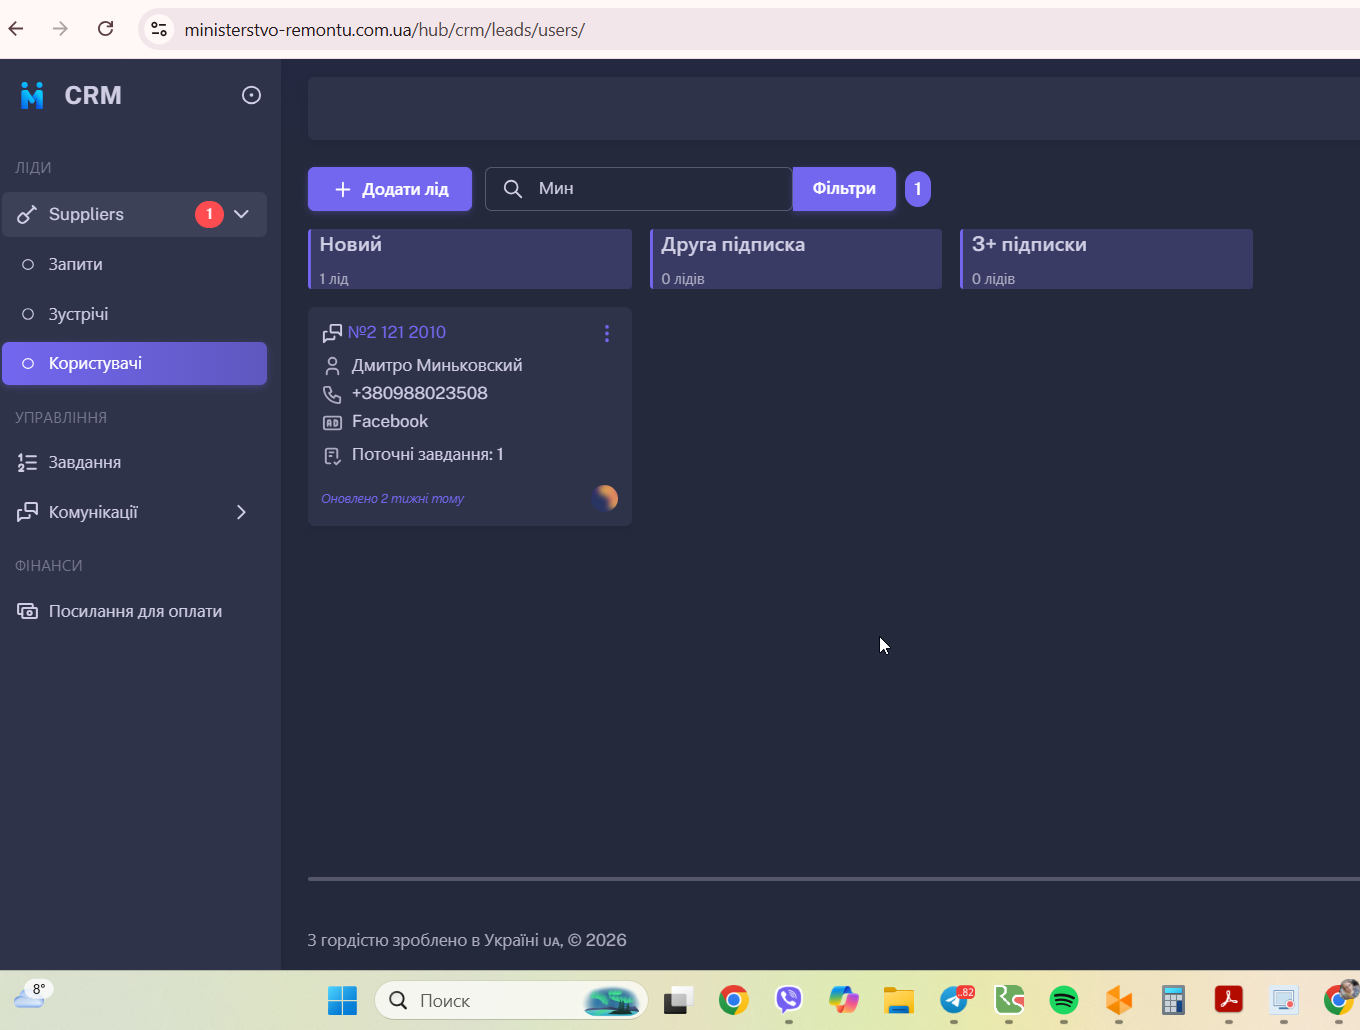Open the Фільтри filters button
Screen dimensions: 1360x1030
(x=844, y=189)
